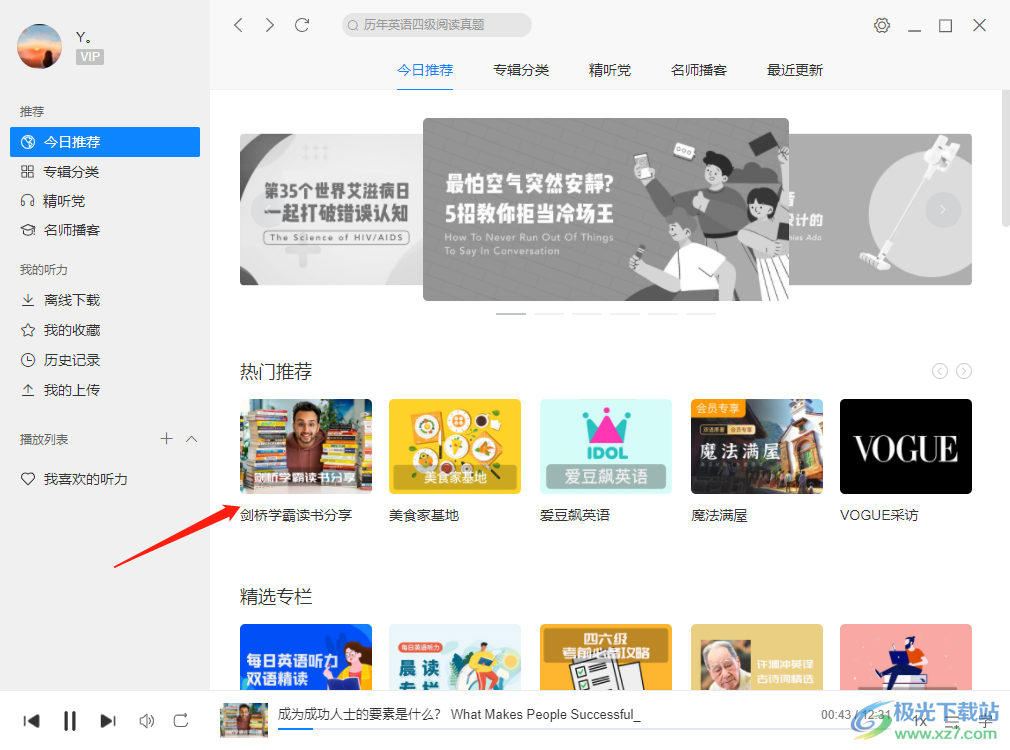Open the 晨读 column card
Image resolution: width=1010 pixels, height=750 pixels.
point(455,657)
